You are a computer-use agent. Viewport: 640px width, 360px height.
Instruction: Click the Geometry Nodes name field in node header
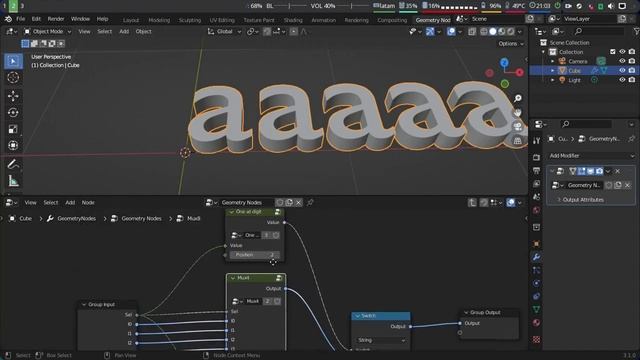tap(246, 202)
